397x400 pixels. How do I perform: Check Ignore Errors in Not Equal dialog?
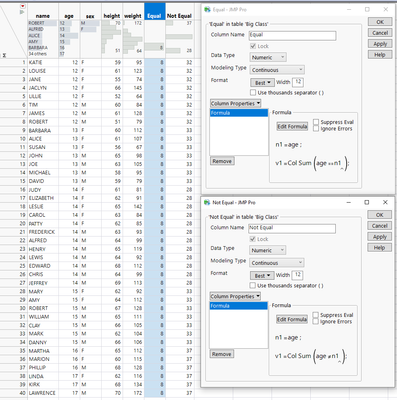click(x=316, y=321)
